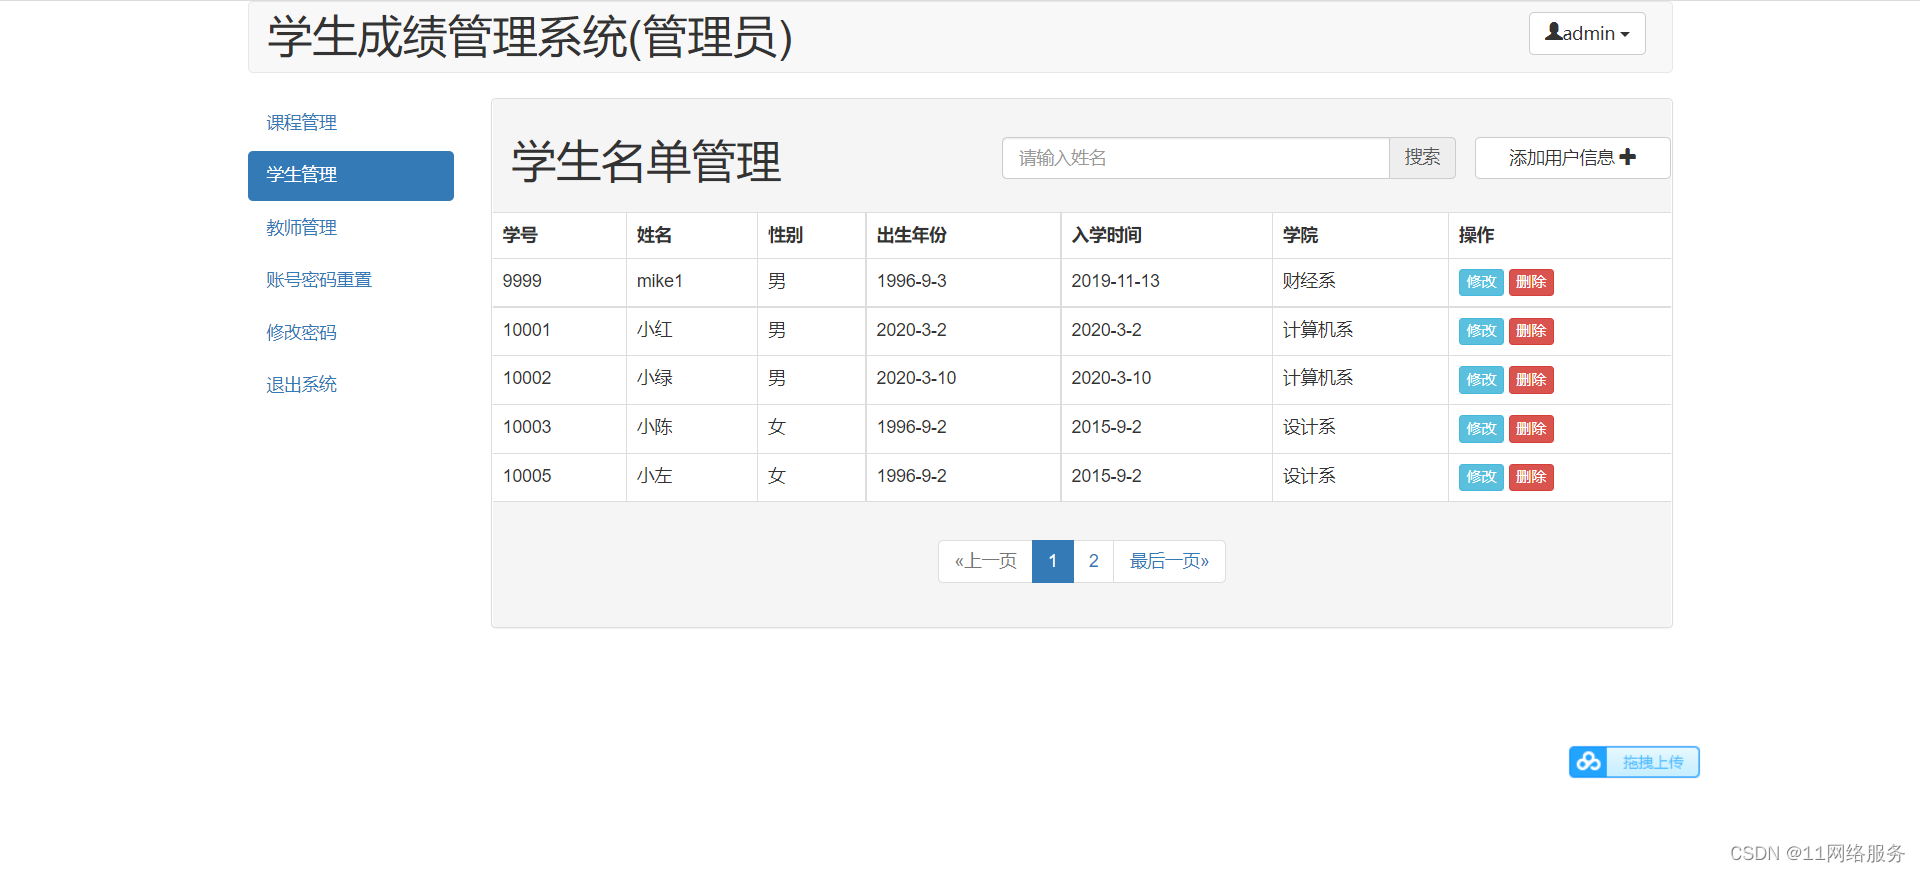
Task: Click the name cell 小陈
Action: click(x=691, y=428)
